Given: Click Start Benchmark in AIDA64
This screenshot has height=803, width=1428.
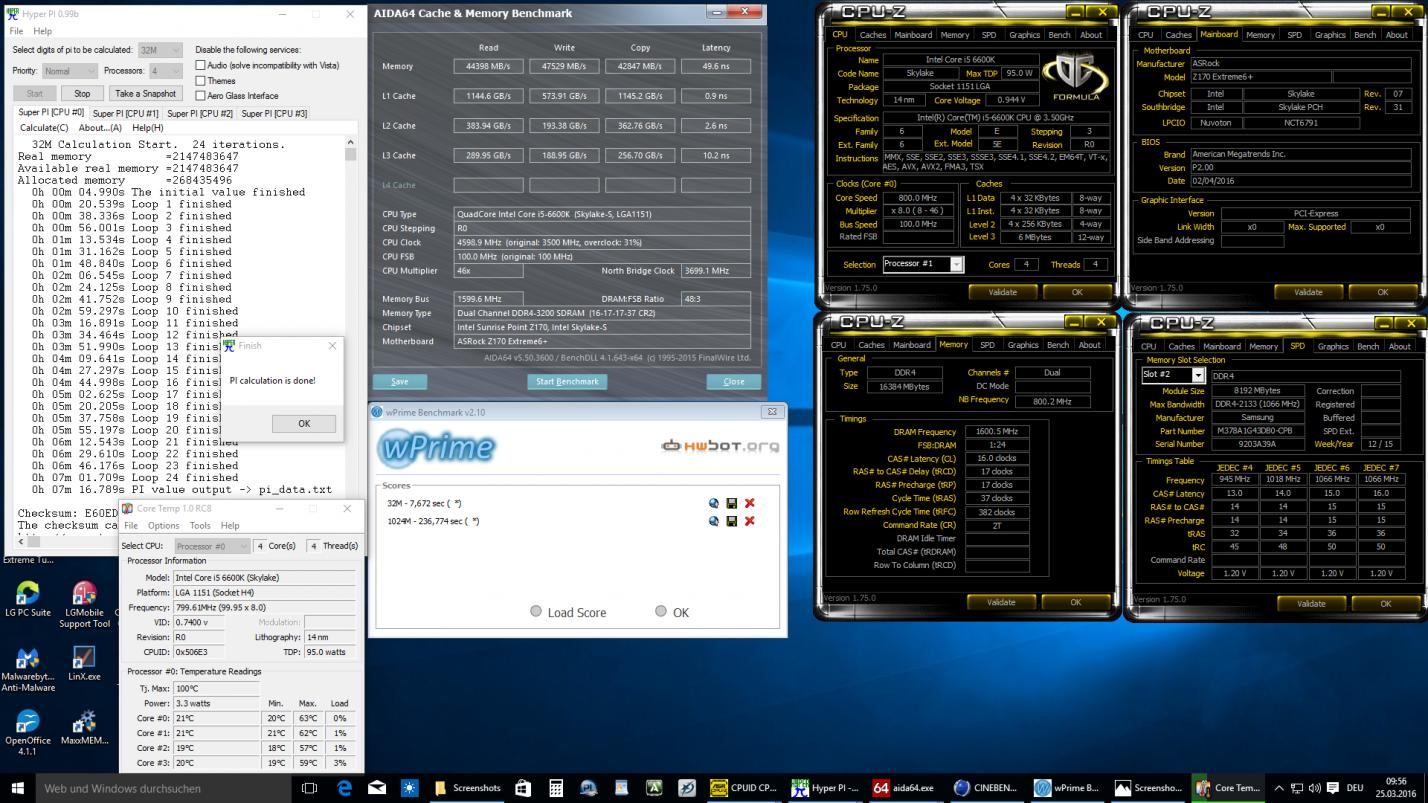Looking at the screenshot, I should click(568, 381).
